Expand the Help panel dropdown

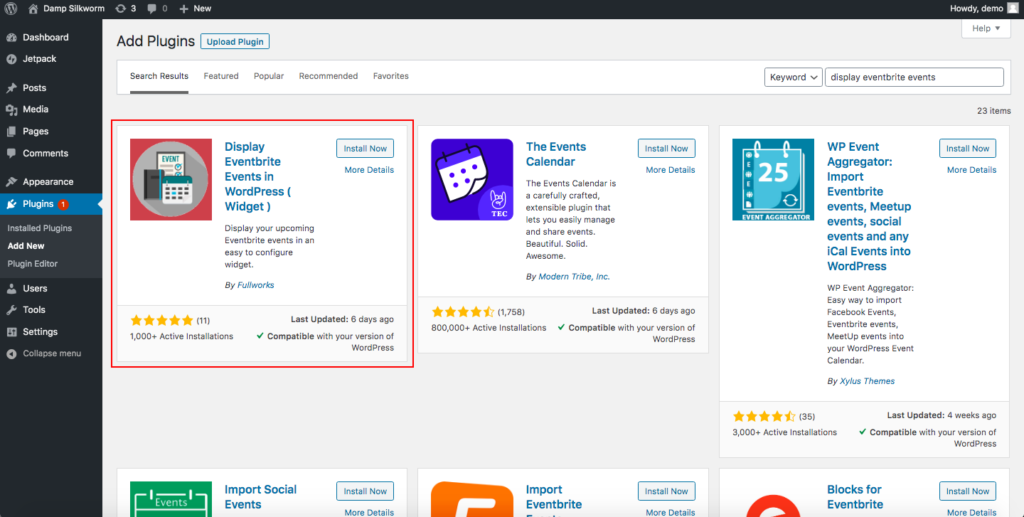(985, 29)
